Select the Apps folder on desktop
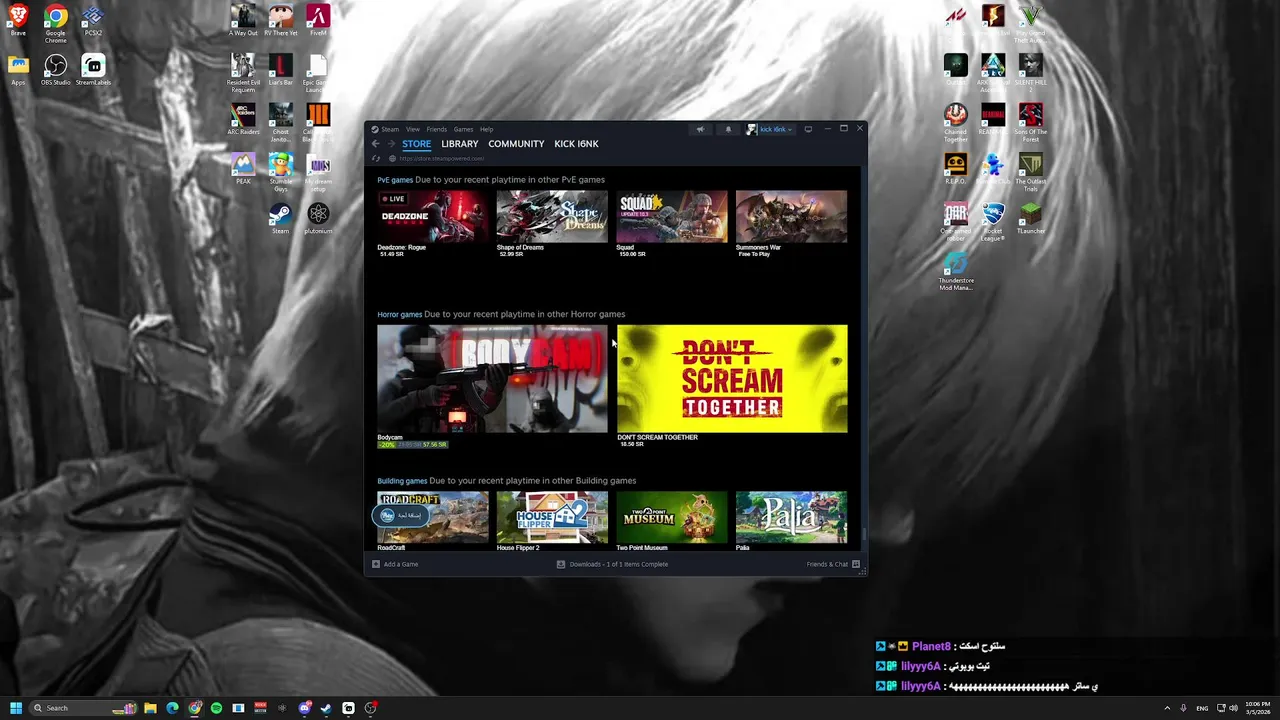Screen dimensions: 1280x720 click(18, 70)
